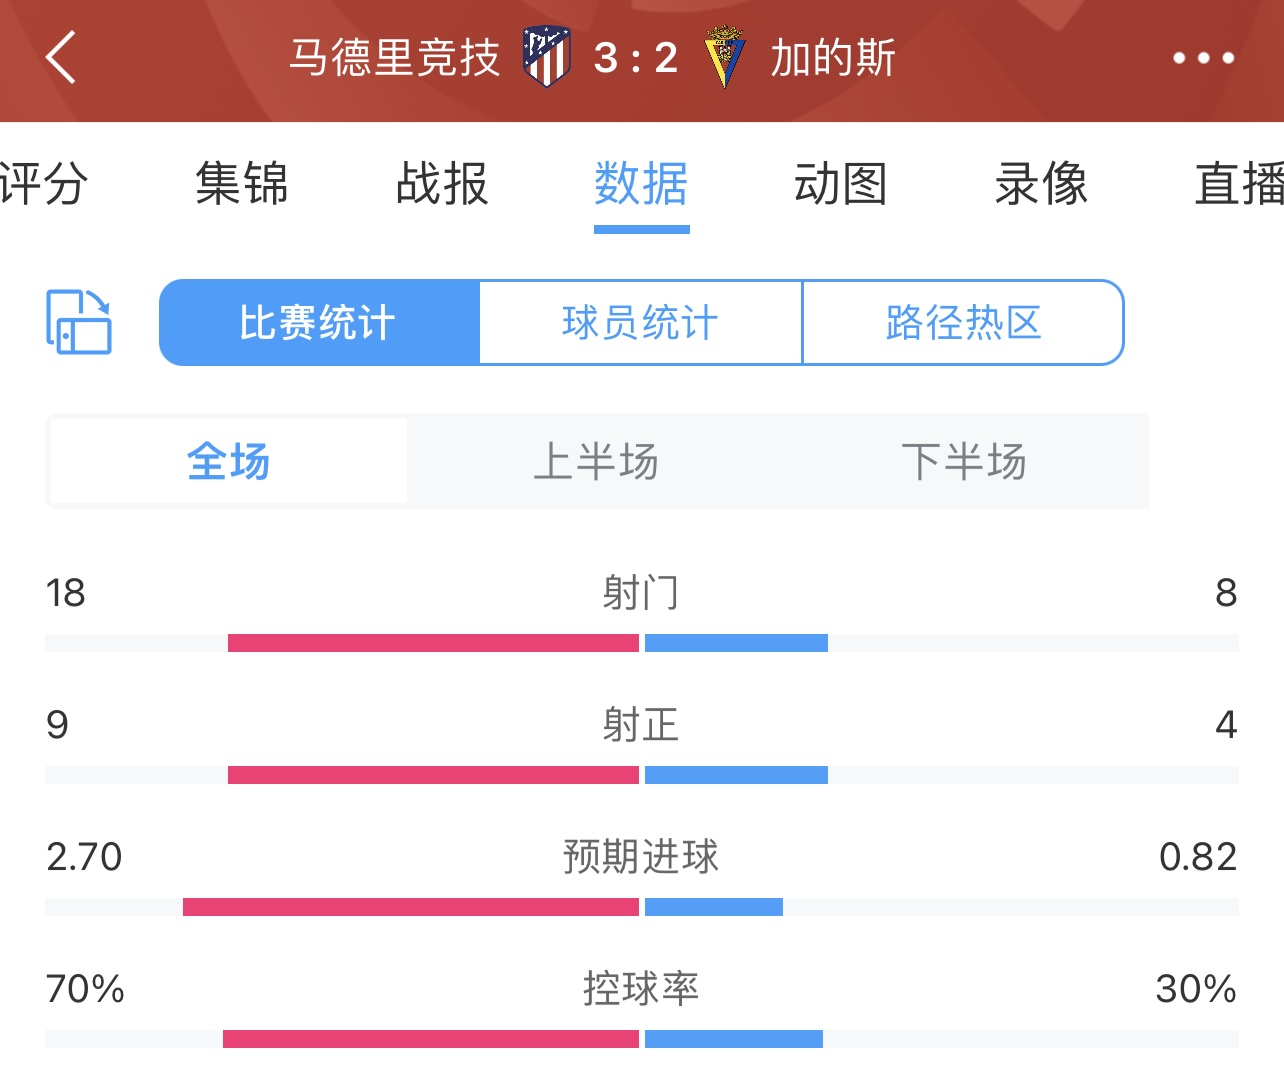Viewport: 1284px width, 1078px height.
Task: Switch to the 路径热区 segment
Action: pos(963,322)
